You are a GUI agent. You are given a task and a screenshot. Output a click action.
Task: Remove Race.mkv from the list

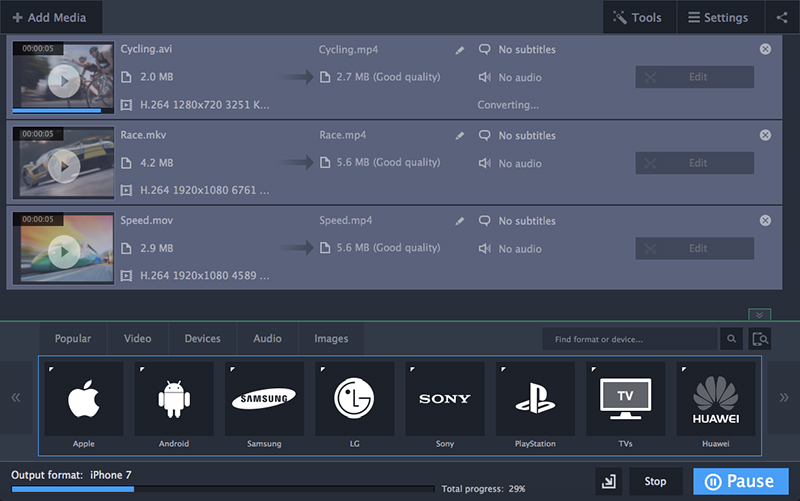click(x=765, y=135)
